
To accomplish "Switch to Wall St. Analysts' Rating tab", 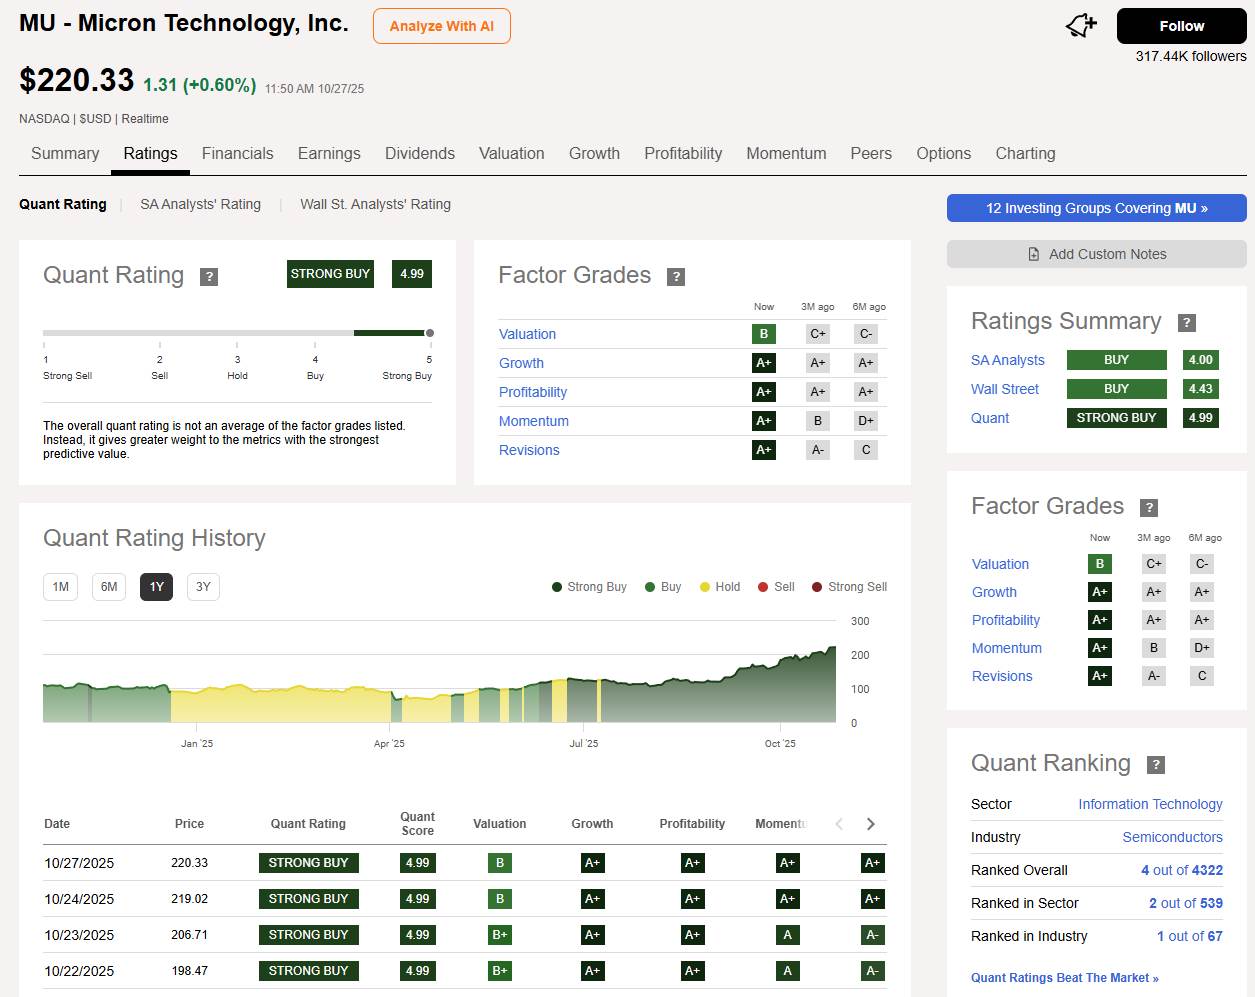I will point(375,204).
